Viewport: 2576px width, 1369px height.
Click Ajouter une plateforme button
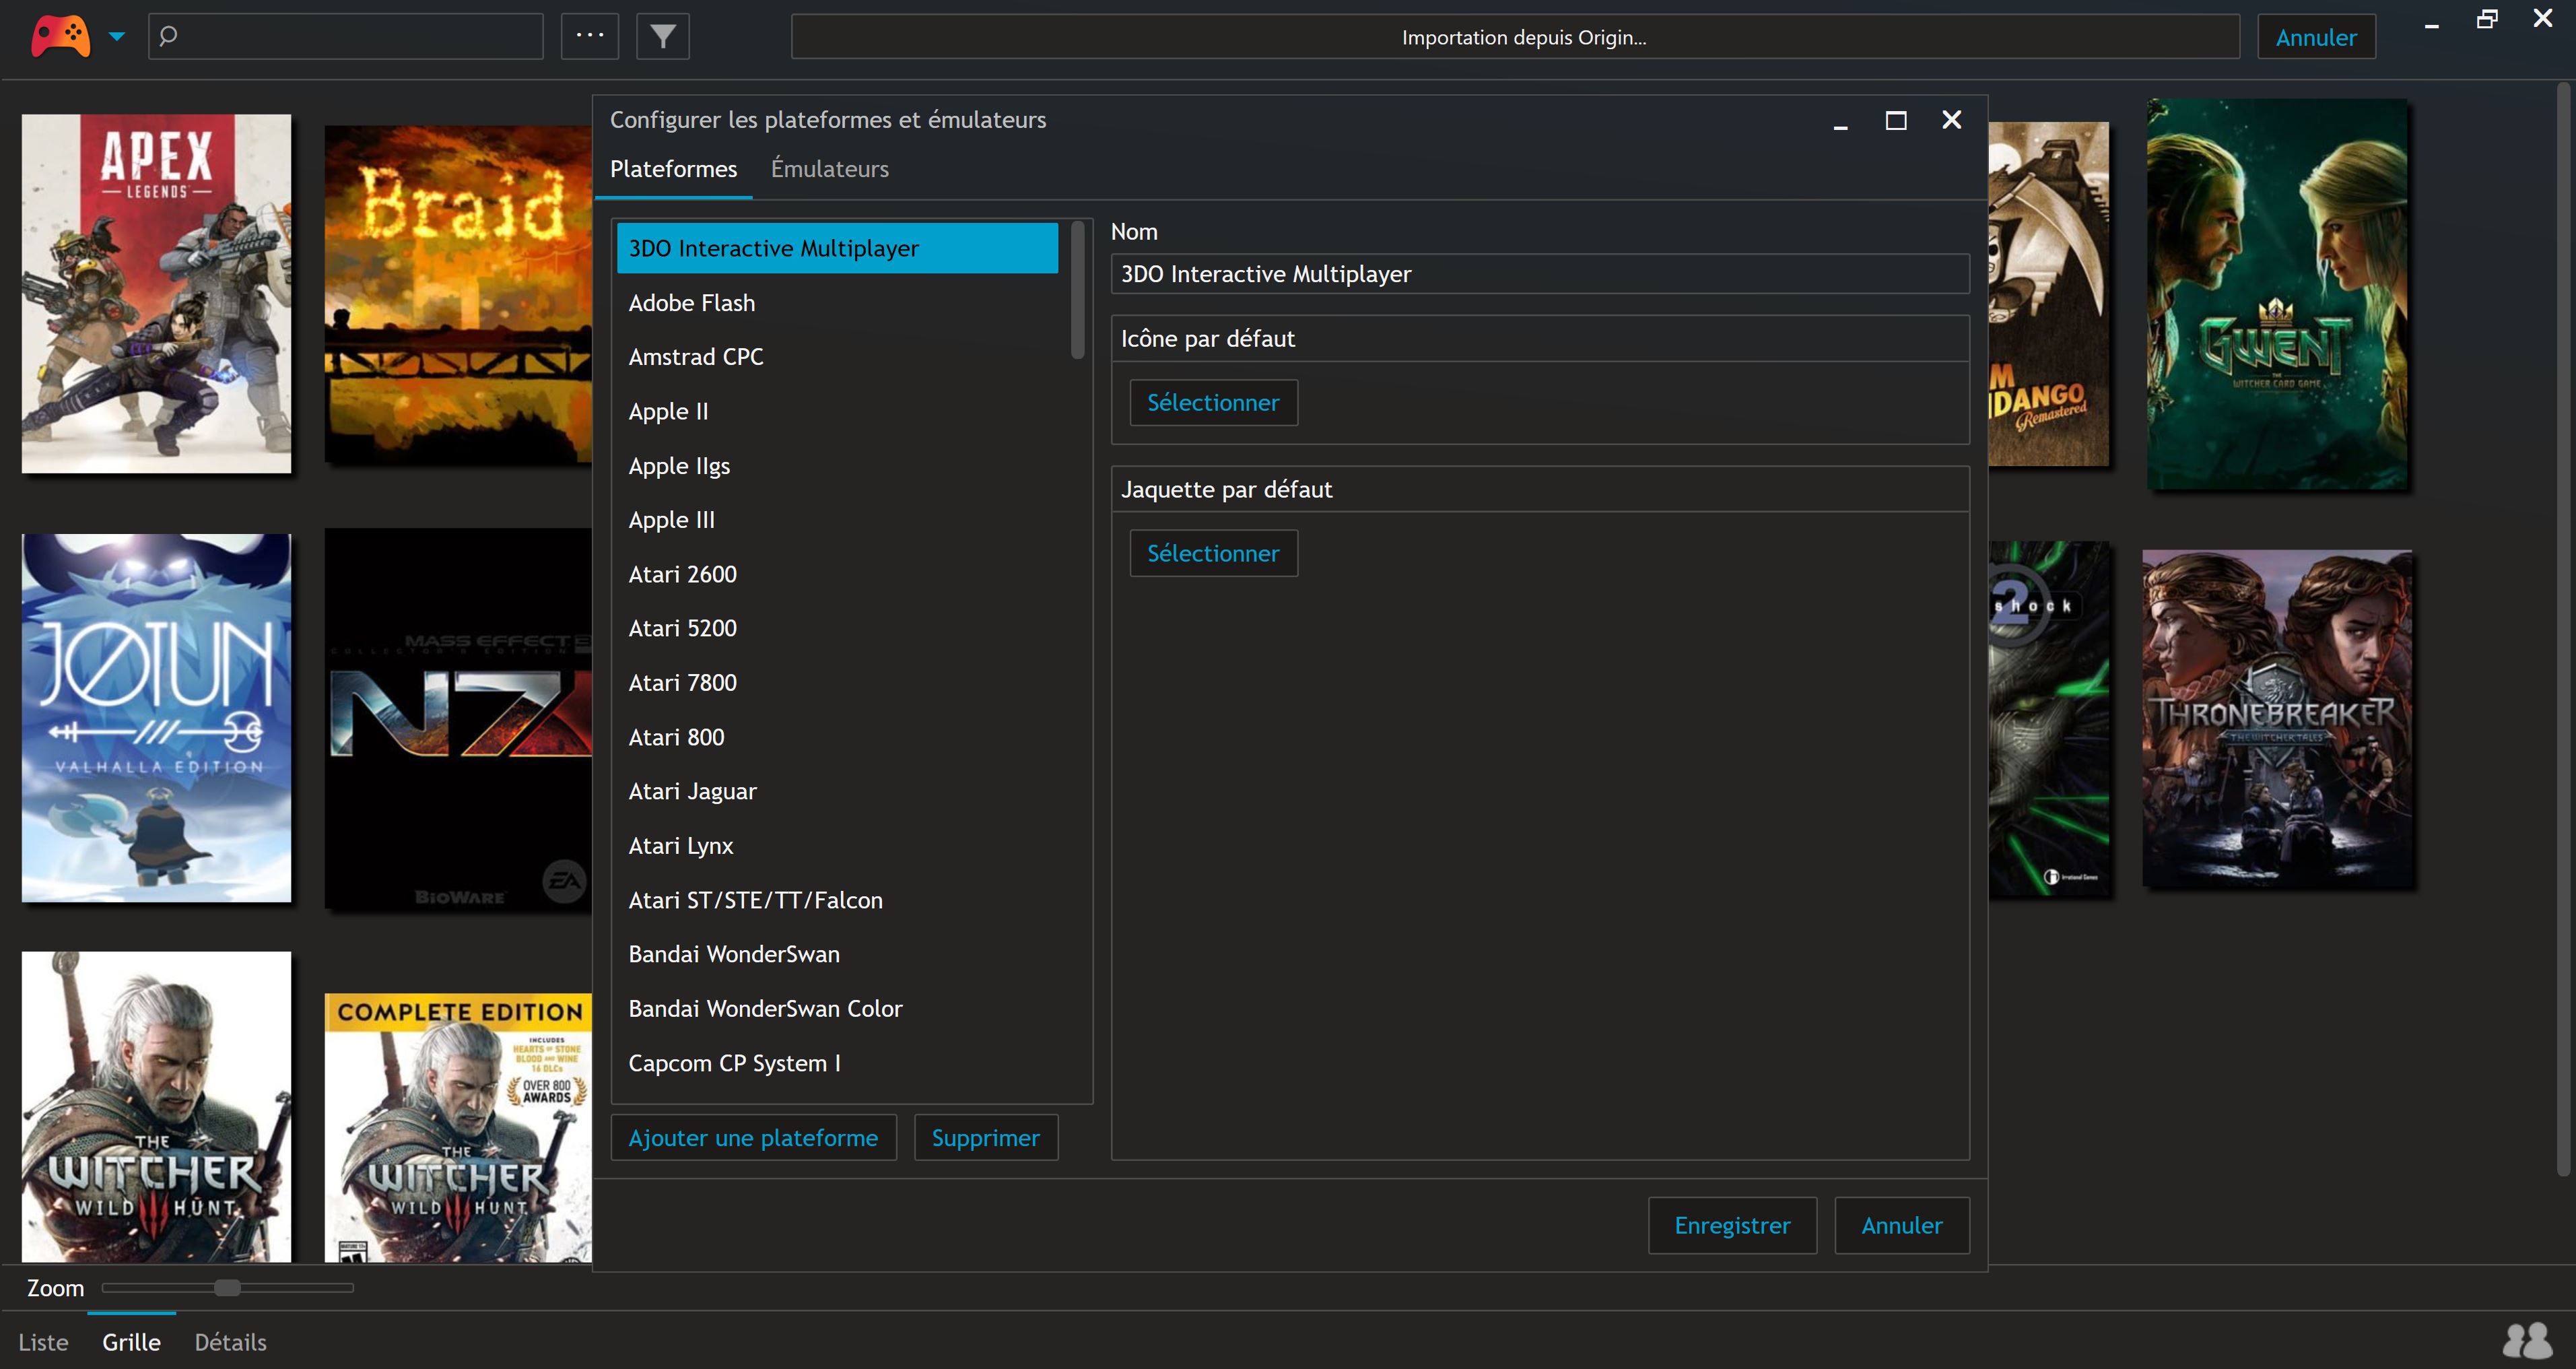coord(753,1137)
